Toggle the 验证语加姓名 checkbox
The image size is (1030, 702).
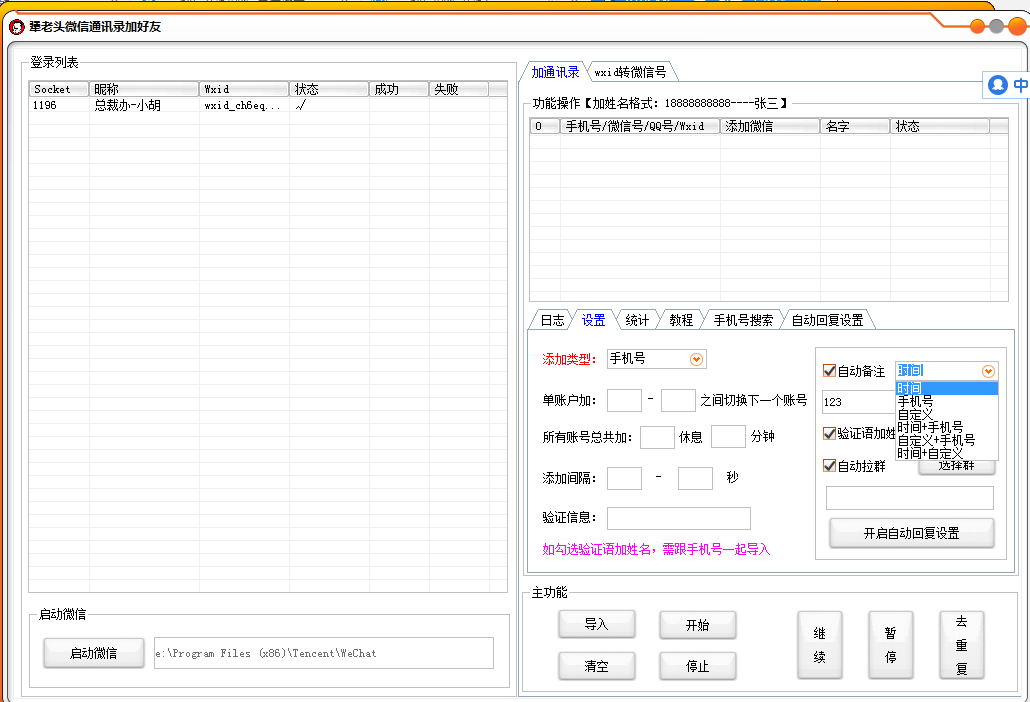[x=830, y=433]
